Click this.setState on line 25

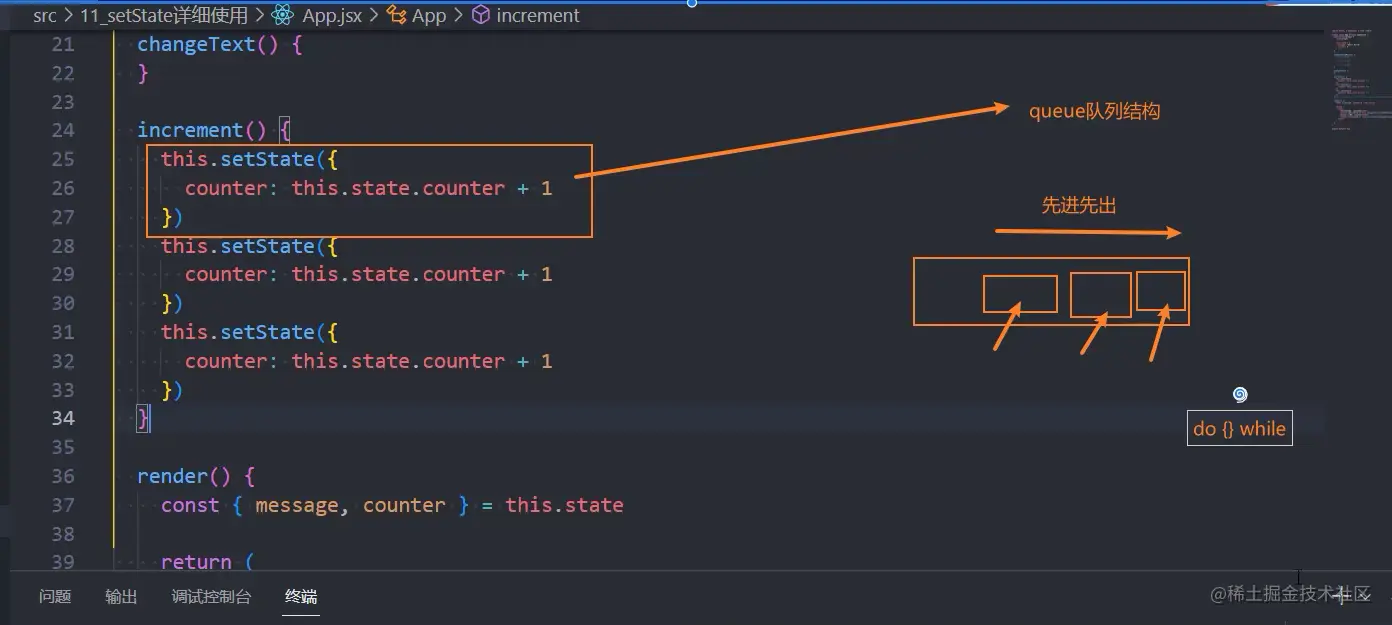[x=238, y=159]
